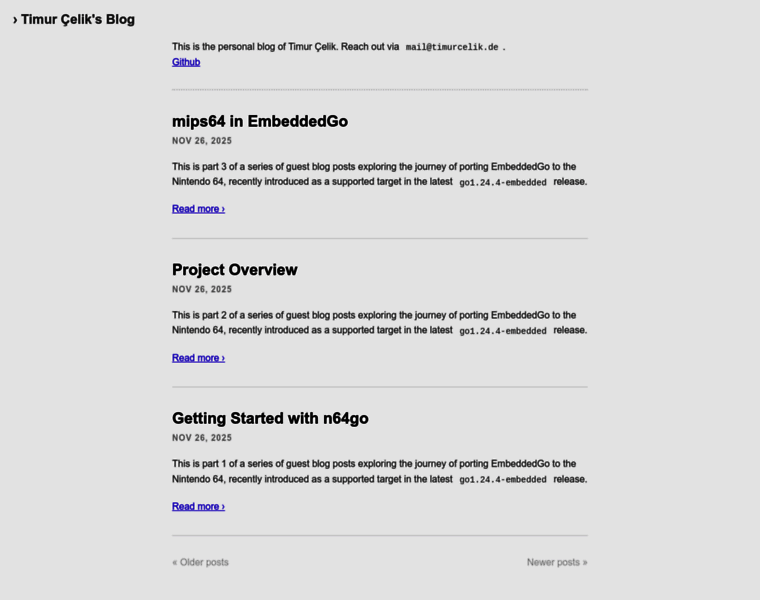Screen dimensions: 760x600
Task: Go to Newer posts page
Action: coord(557,562)
